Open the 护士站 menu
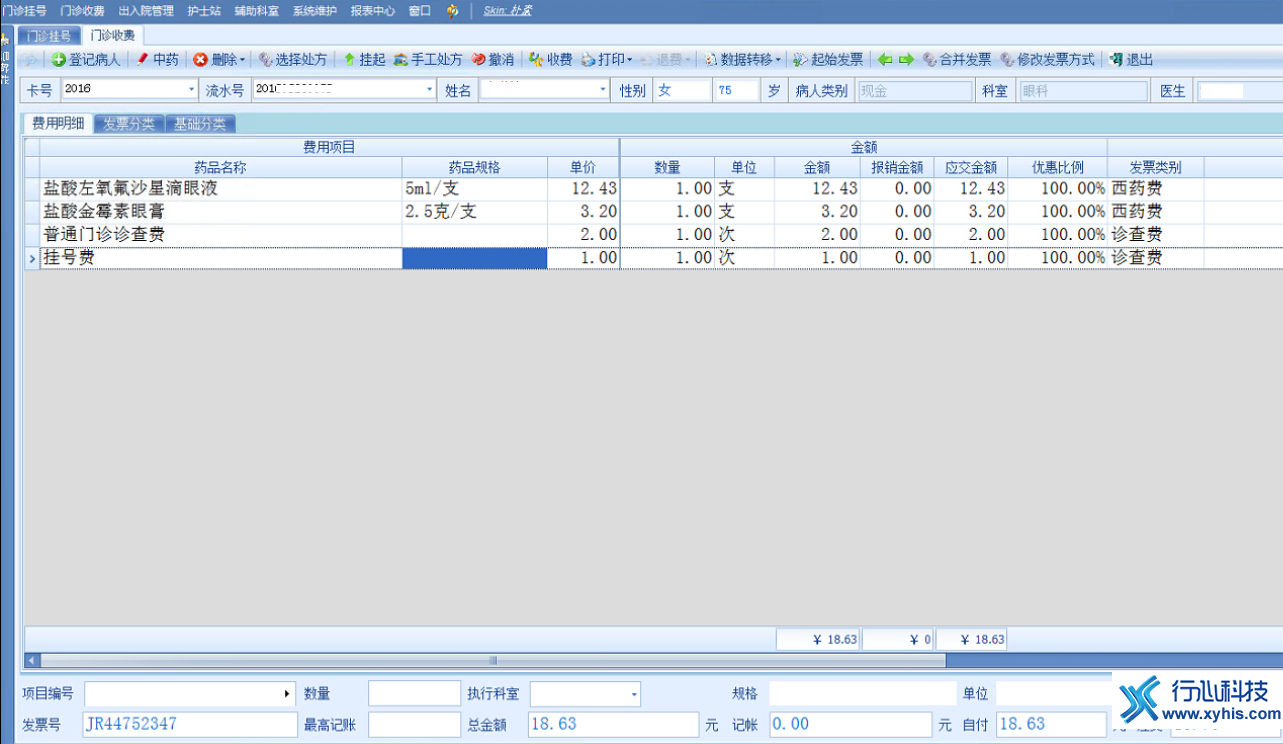 [x=204, y=11]
